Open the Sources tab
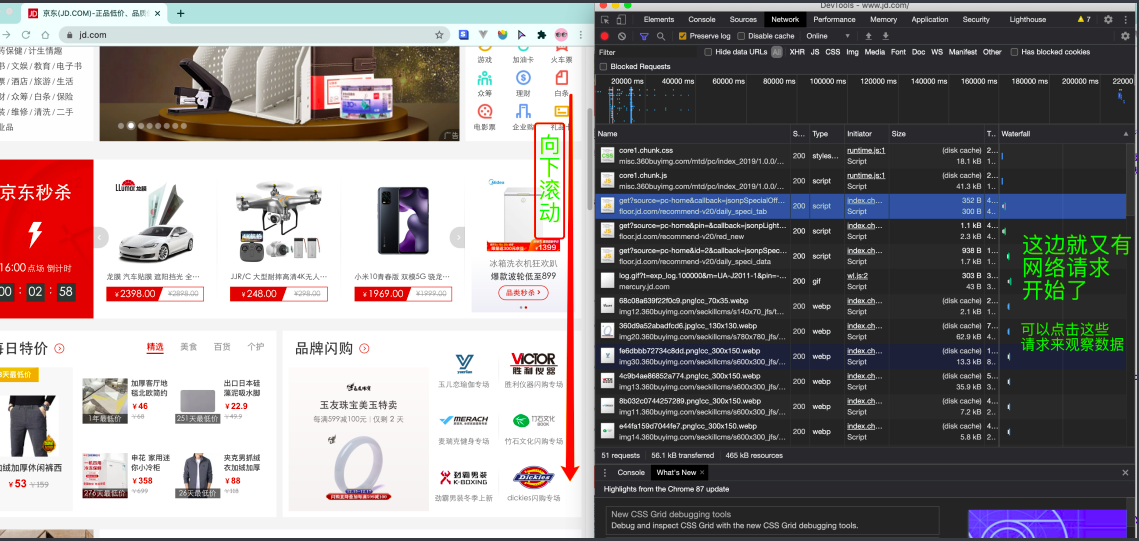Image resolution: width=1139 pixels, height=541 pixels. (743, 20)
